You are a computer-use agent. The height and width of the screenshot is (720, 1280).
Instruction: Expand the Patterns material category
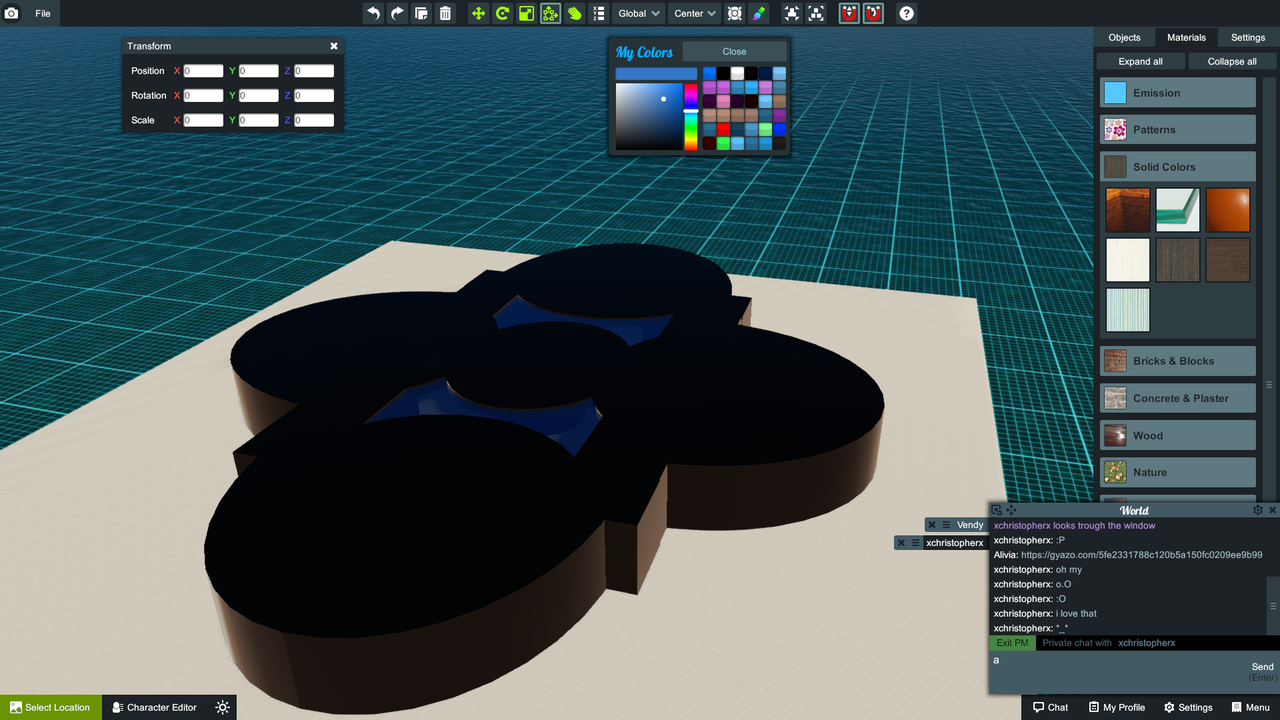click(1178, 130)
